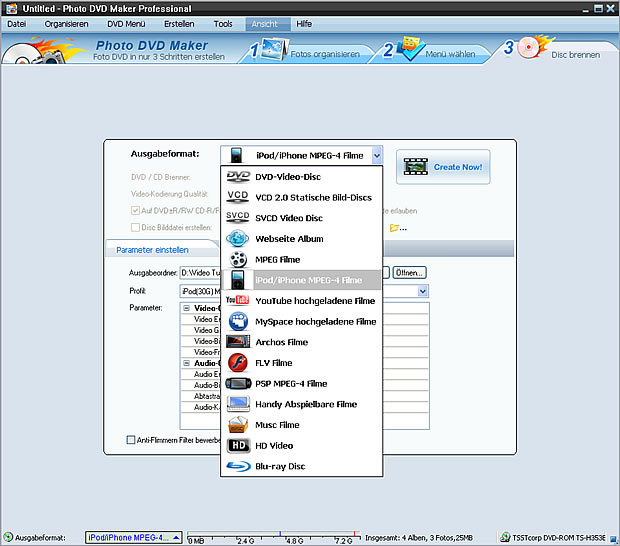Click the Ausgabeordner path field
The width and height of the screenshot is (620, 546).
(200, 273)
